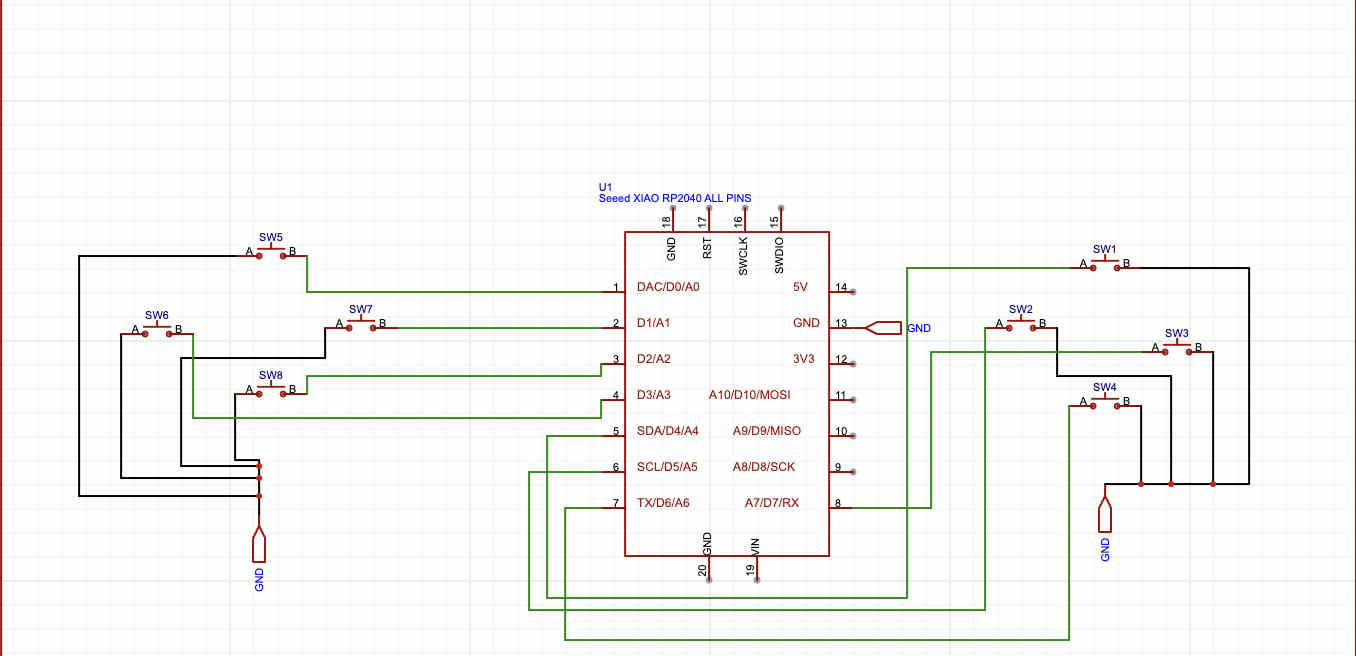Click the A9/D9/MISO pin label

(767, 431)
